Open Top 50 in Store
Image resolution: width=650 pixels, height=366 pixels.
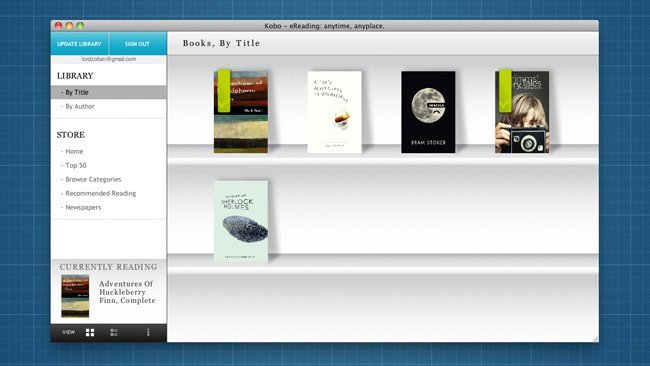coord(75,165)
